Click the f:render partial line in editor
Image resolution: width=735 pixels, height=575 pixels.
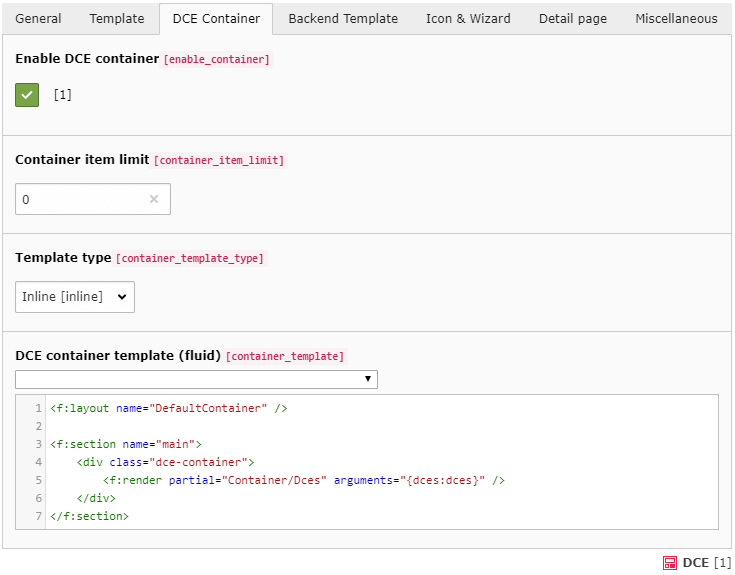pyautogui.click(x=303, y=480)
